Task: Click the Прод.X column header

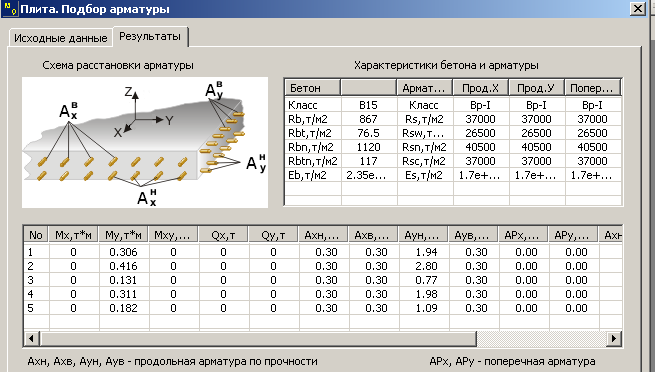Action: coord(480,88)
